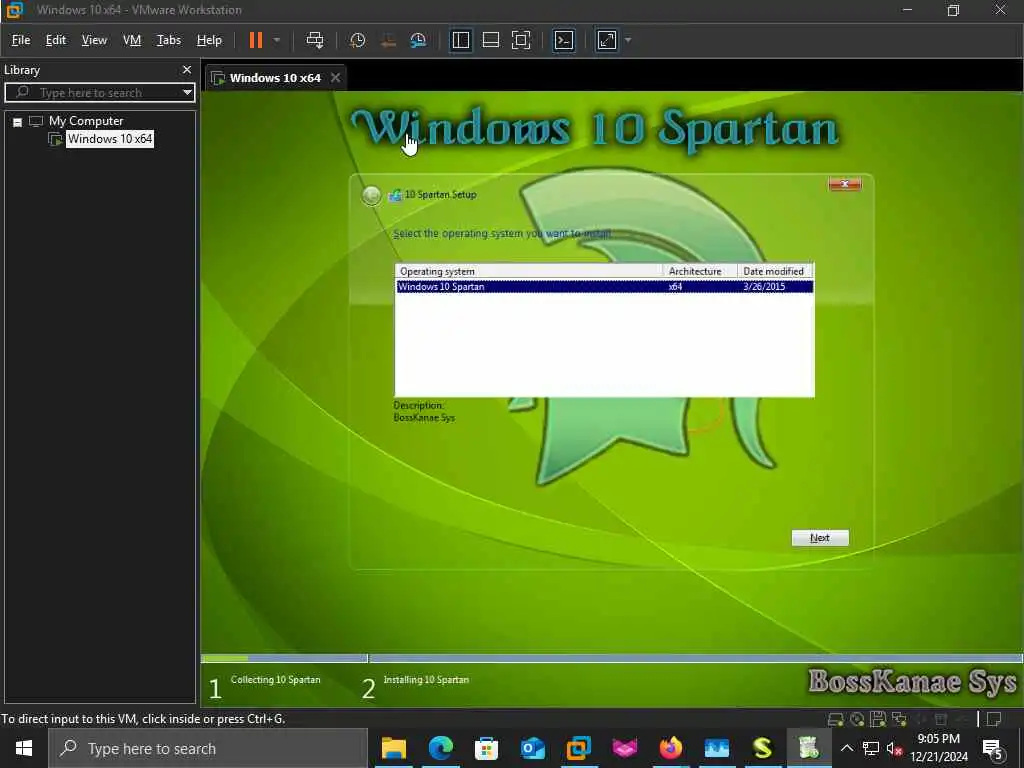Open File Explorer from the taskbar

coord(394,748)
